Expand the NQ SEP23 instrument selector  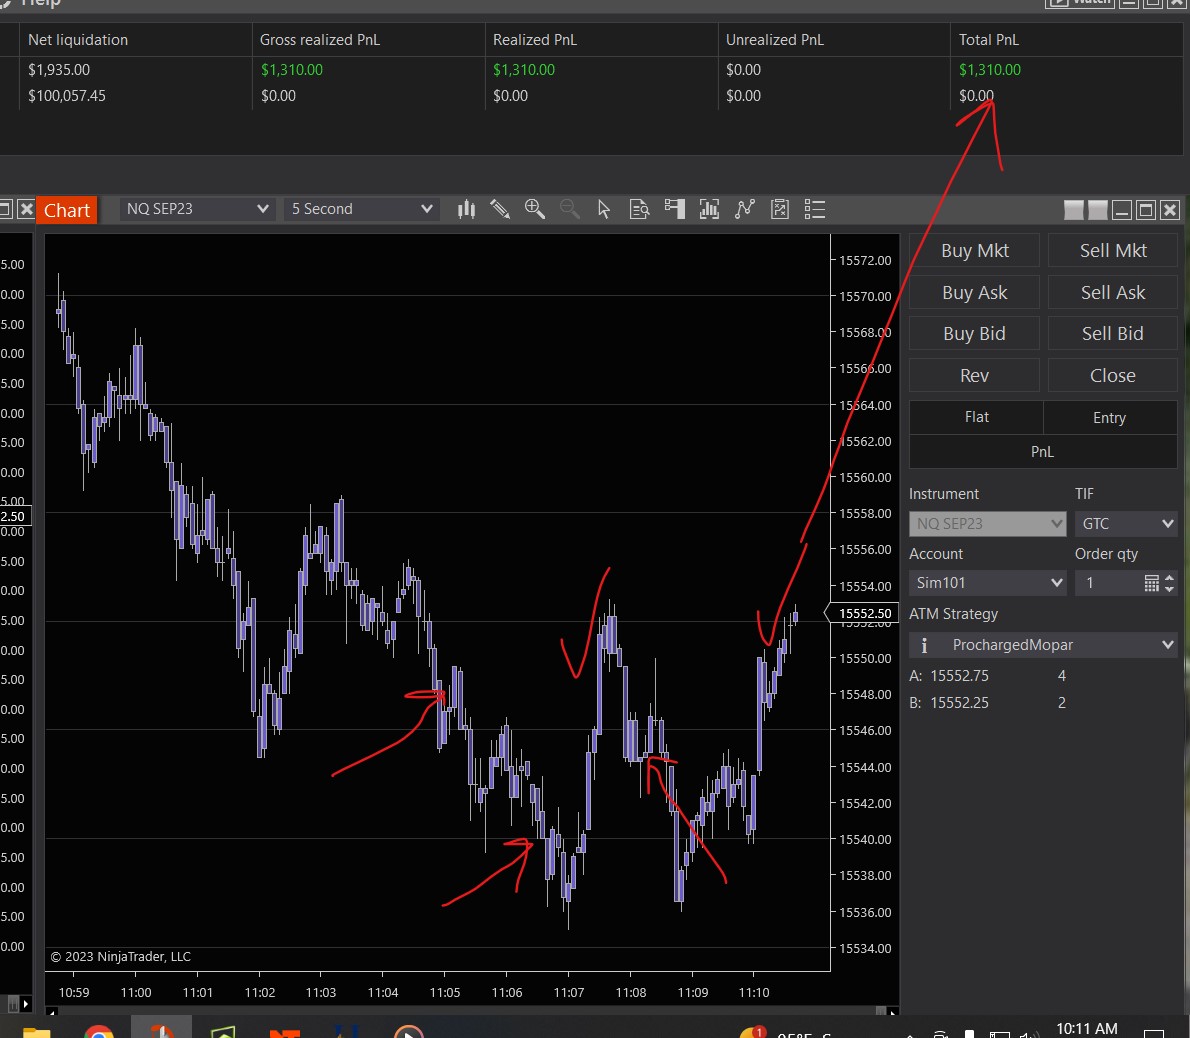click(197, 209)
